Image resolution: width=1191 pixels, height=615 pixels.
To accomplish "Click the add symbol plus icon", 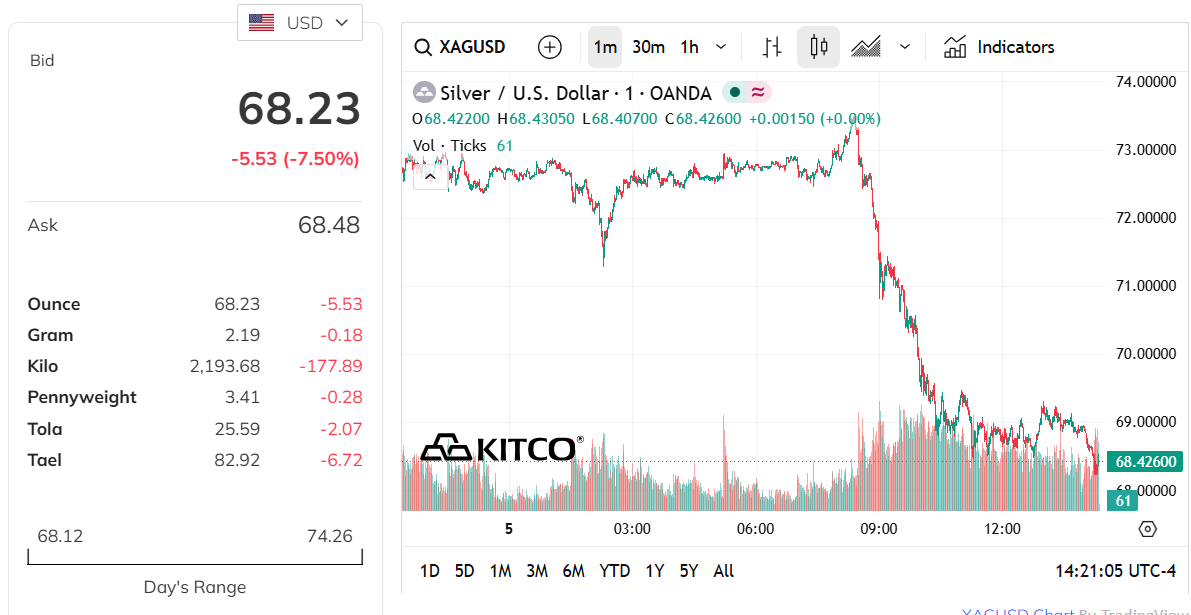I will click(x=549, y=47).
